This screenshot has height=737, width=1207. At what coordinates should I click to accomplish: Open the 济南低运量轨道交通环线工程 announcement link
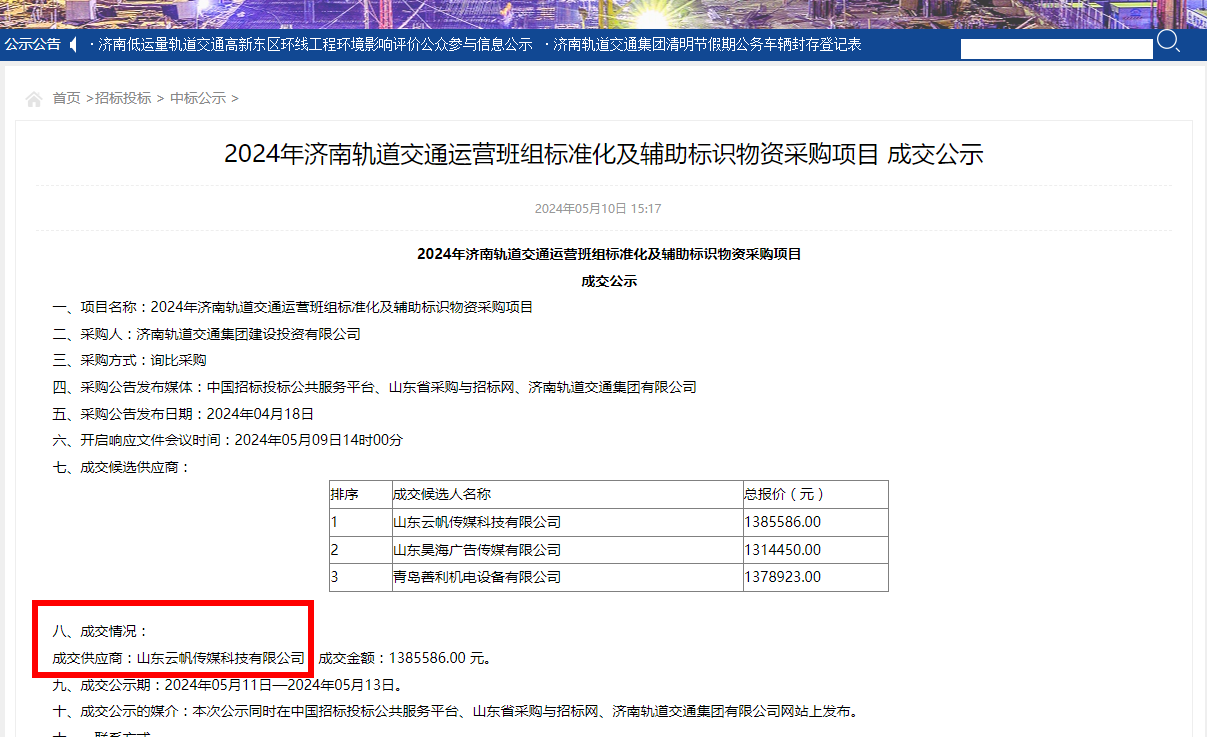click(310, 45)
